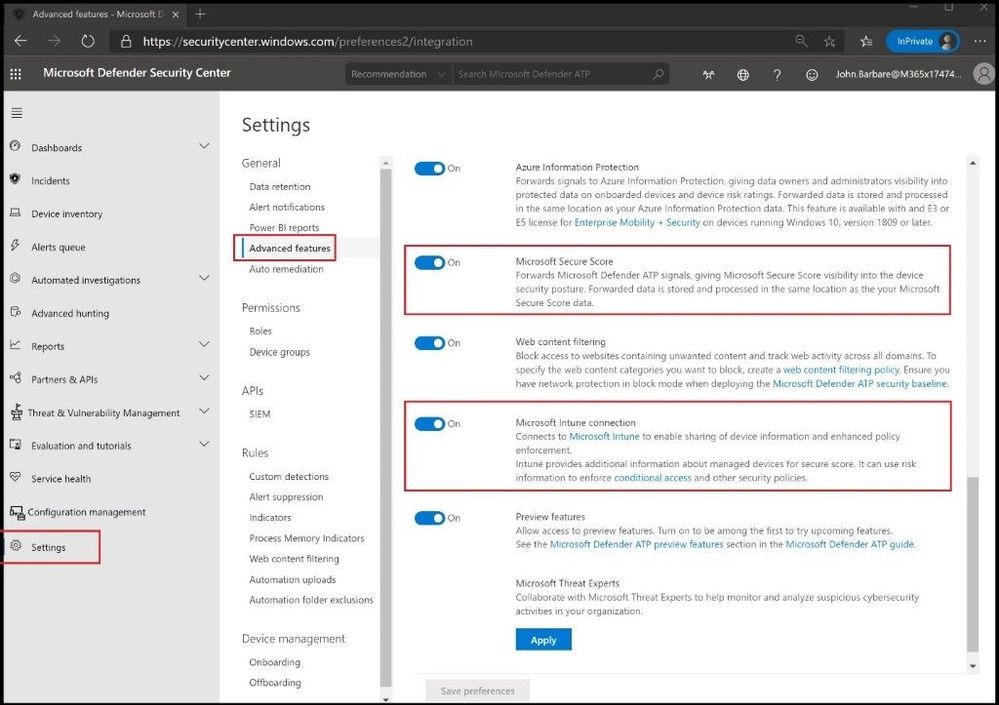Open the Onboarding device management page
Viewport: 999px width, 705px height.
[275, 662]
